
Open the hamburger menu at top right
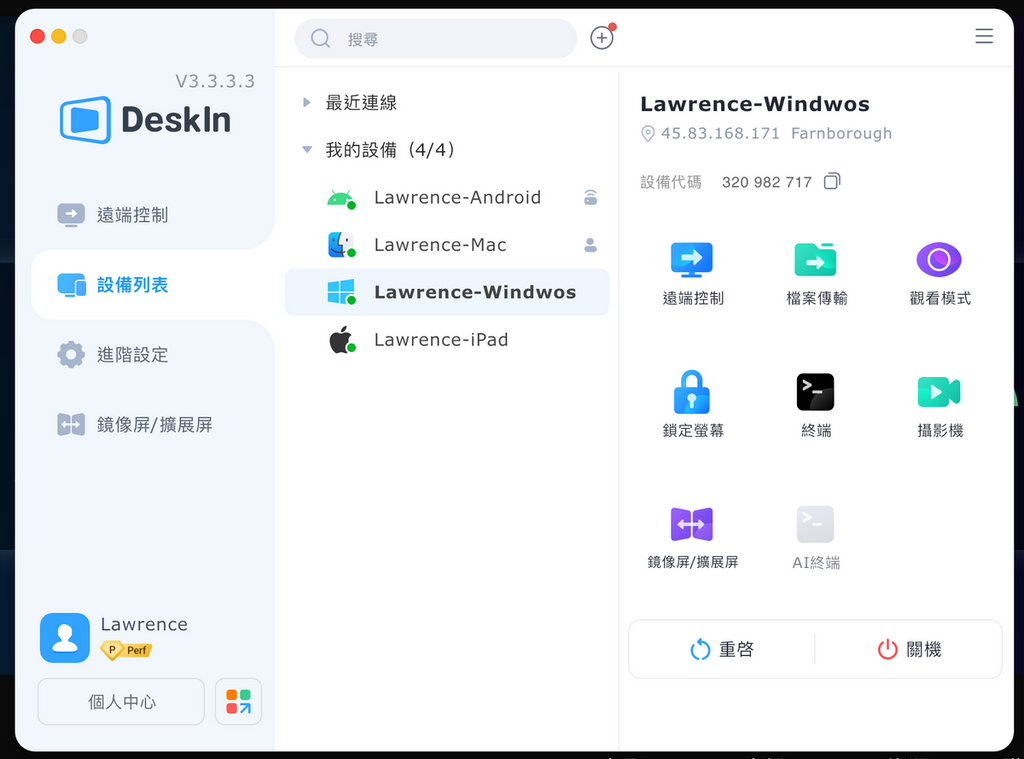click(984, 37)
